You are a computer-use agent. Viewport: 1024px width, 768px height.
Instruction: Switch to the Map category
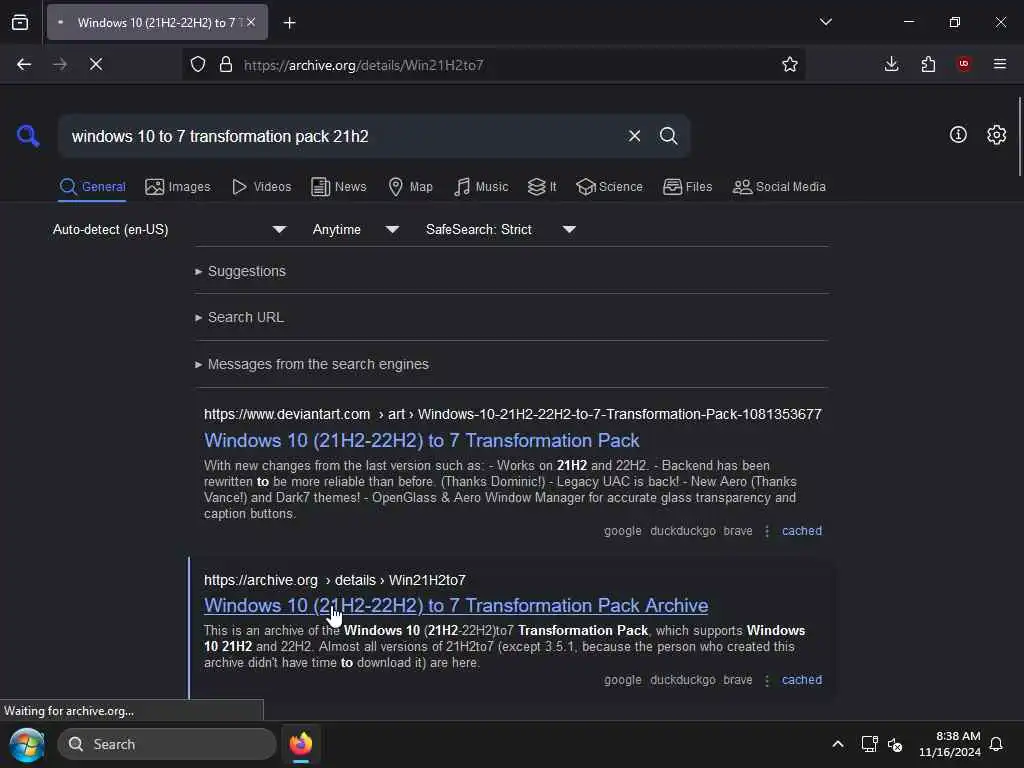pyautogui.click(x=410, y=187)
